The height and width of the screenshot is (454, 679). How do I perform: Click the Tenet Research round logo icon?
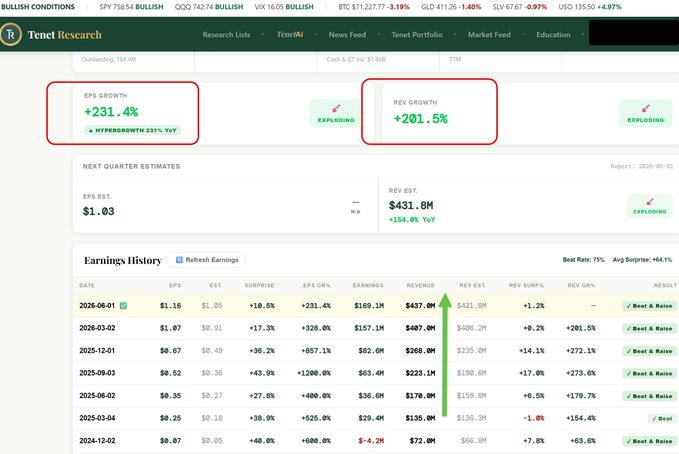click(10, 34)
